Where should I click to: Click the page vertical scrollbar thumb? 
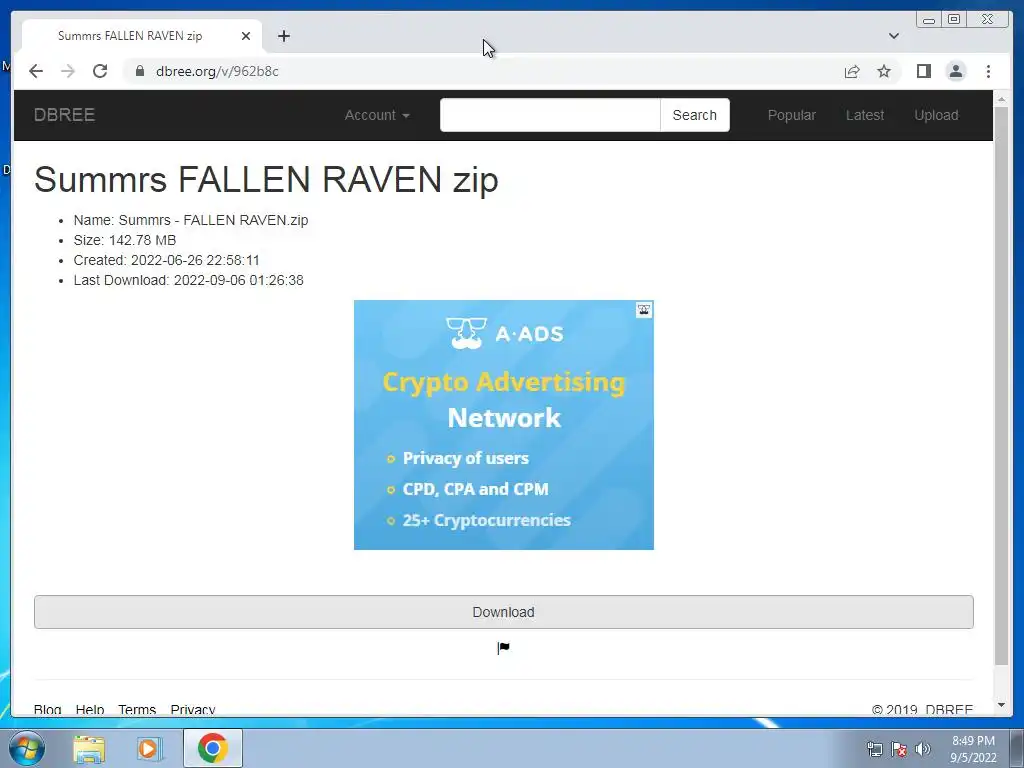point(1001,385)
